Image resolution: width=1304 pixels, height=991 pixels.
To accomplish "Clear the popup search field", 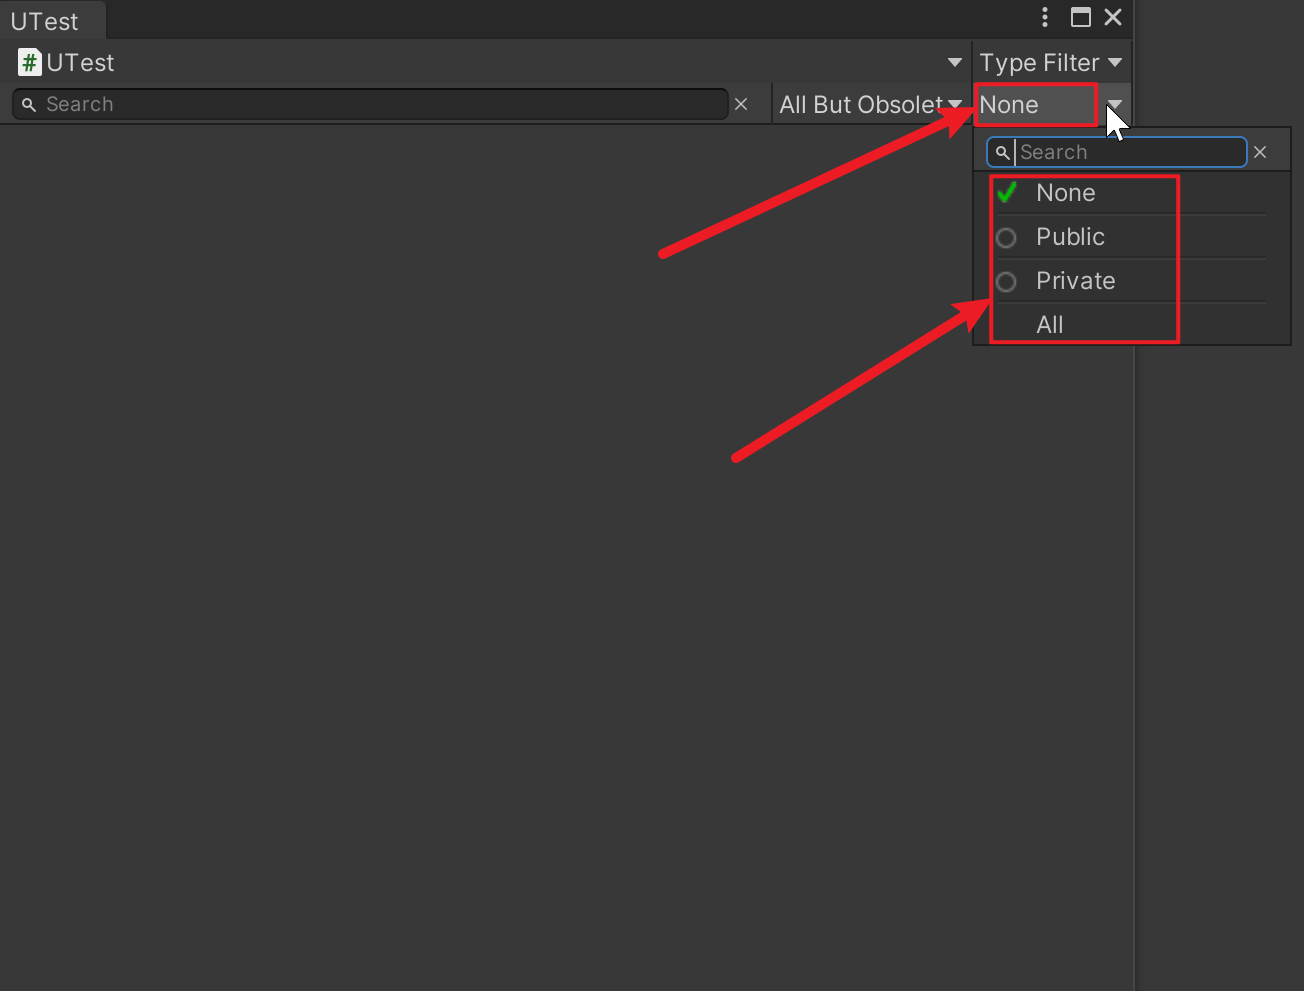I will 1260,152.
